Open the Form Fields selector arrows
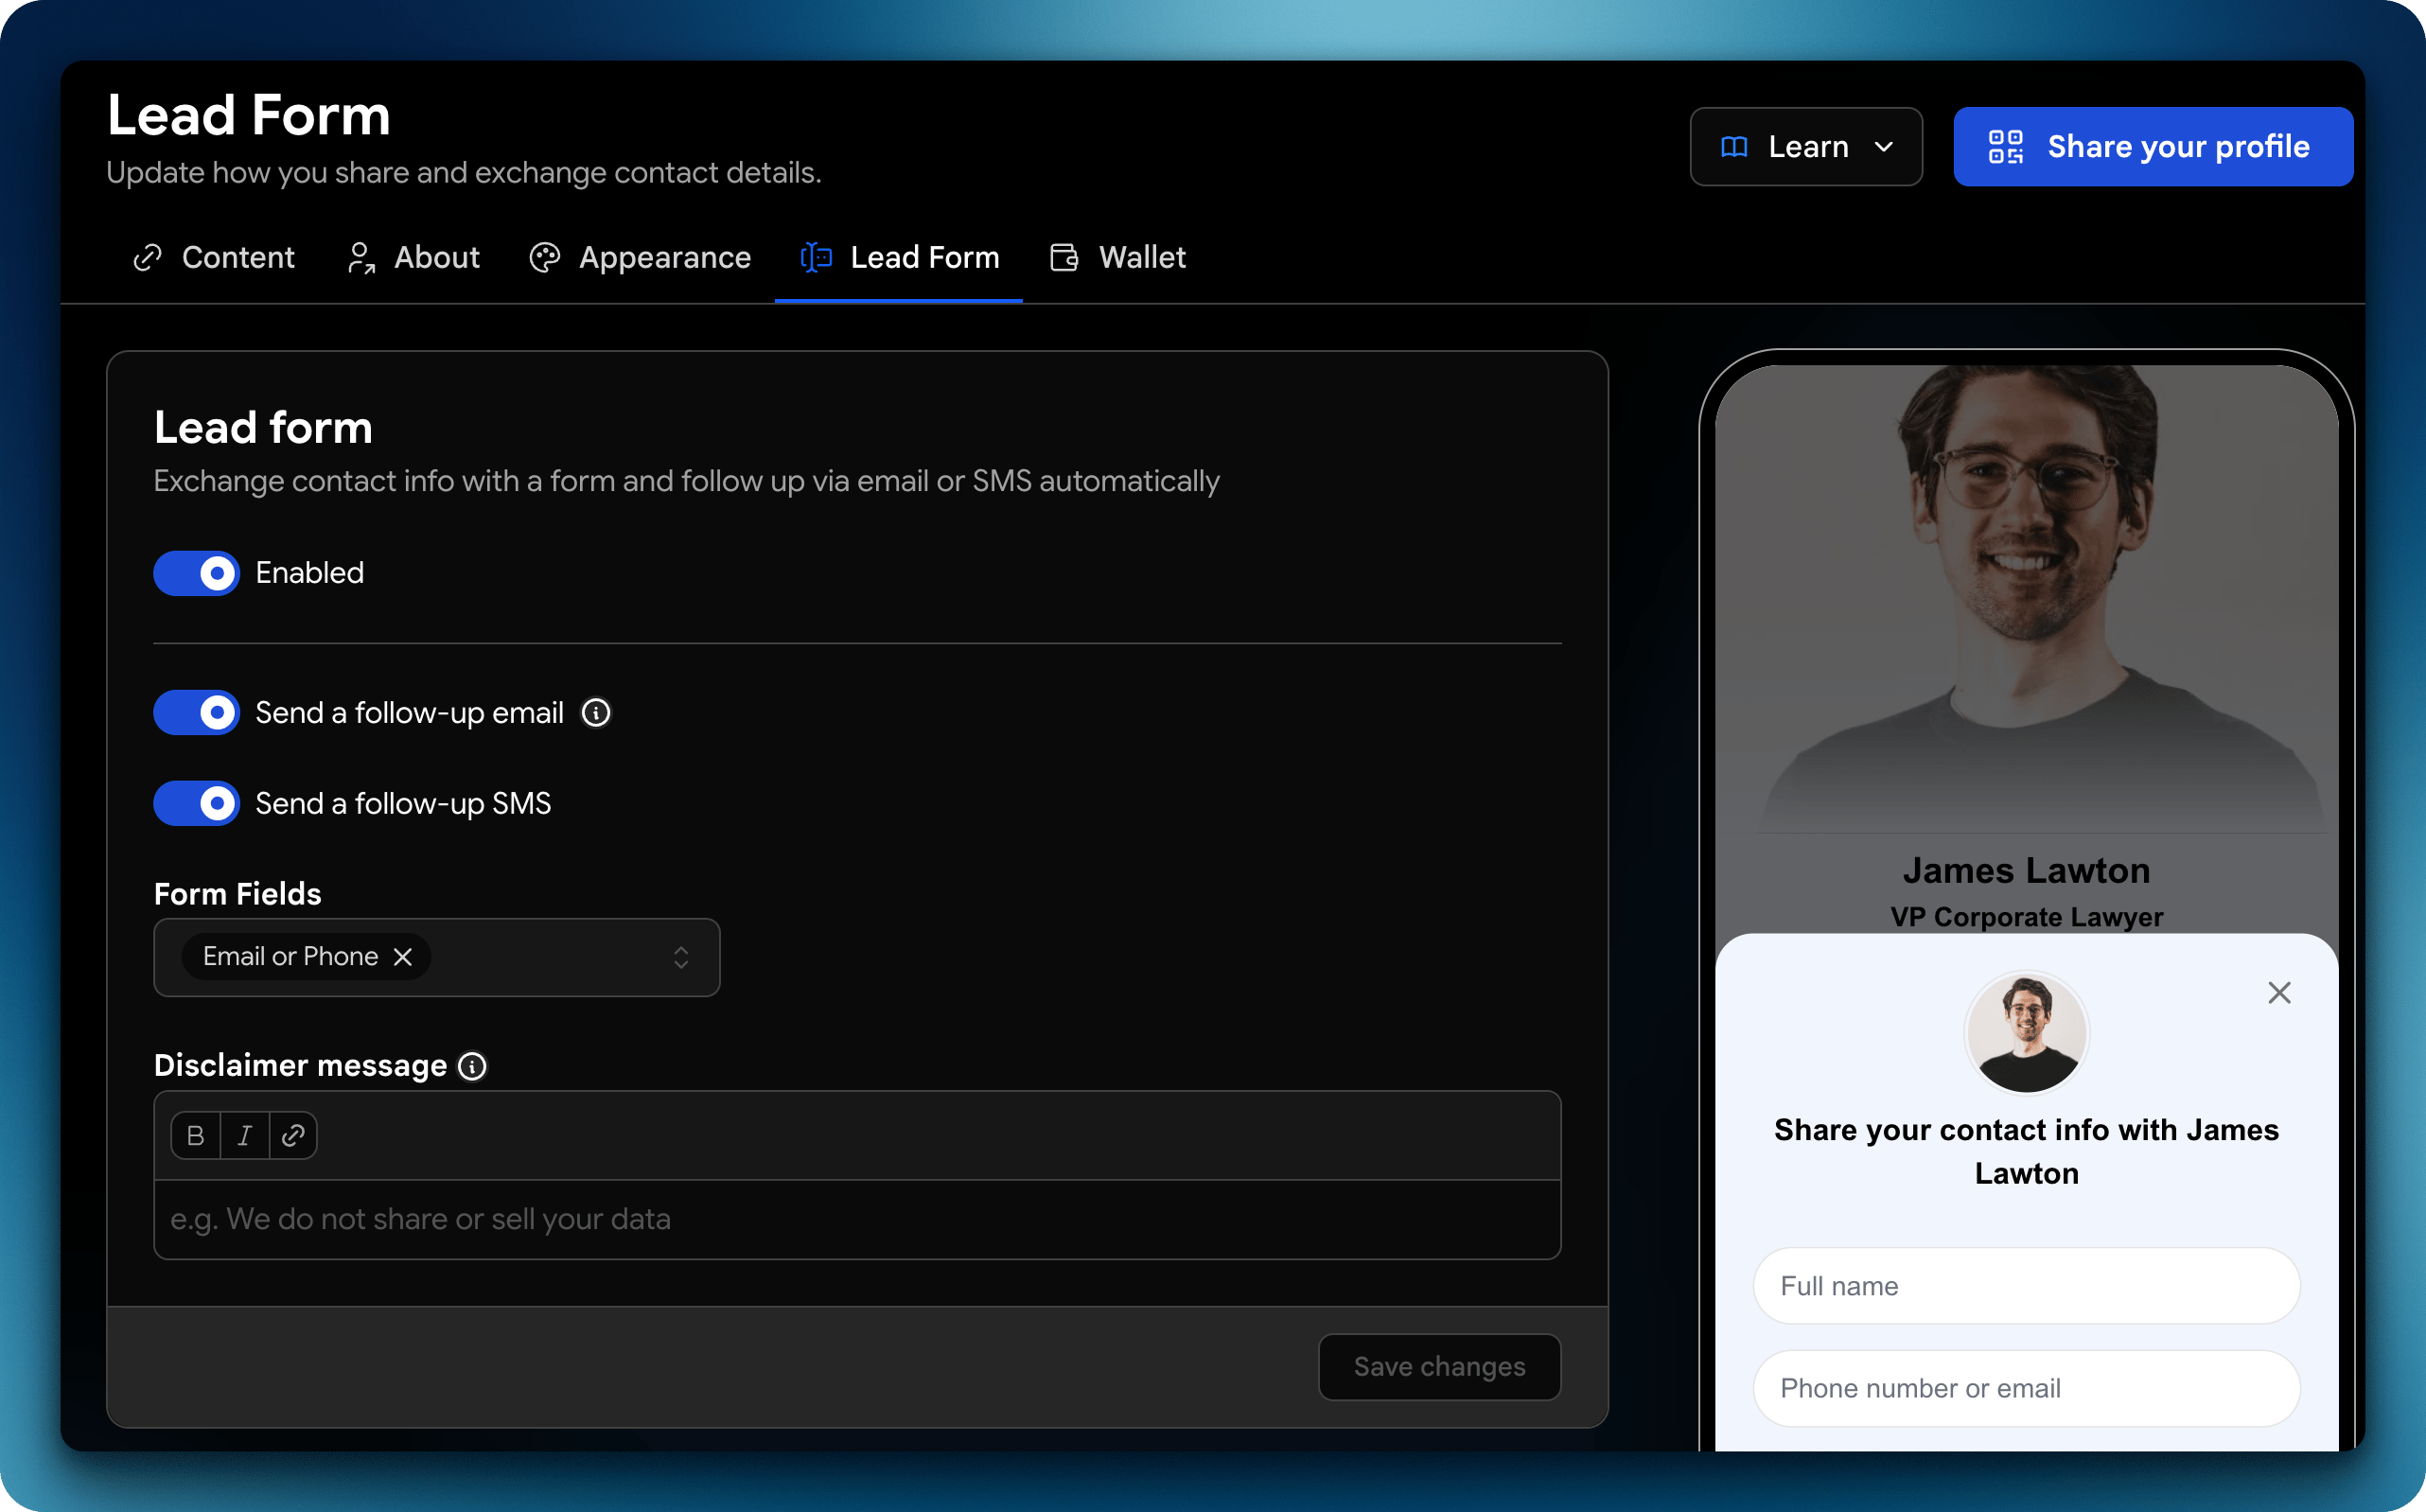Screen dimensions: 2426x1512 coord(681,957)
